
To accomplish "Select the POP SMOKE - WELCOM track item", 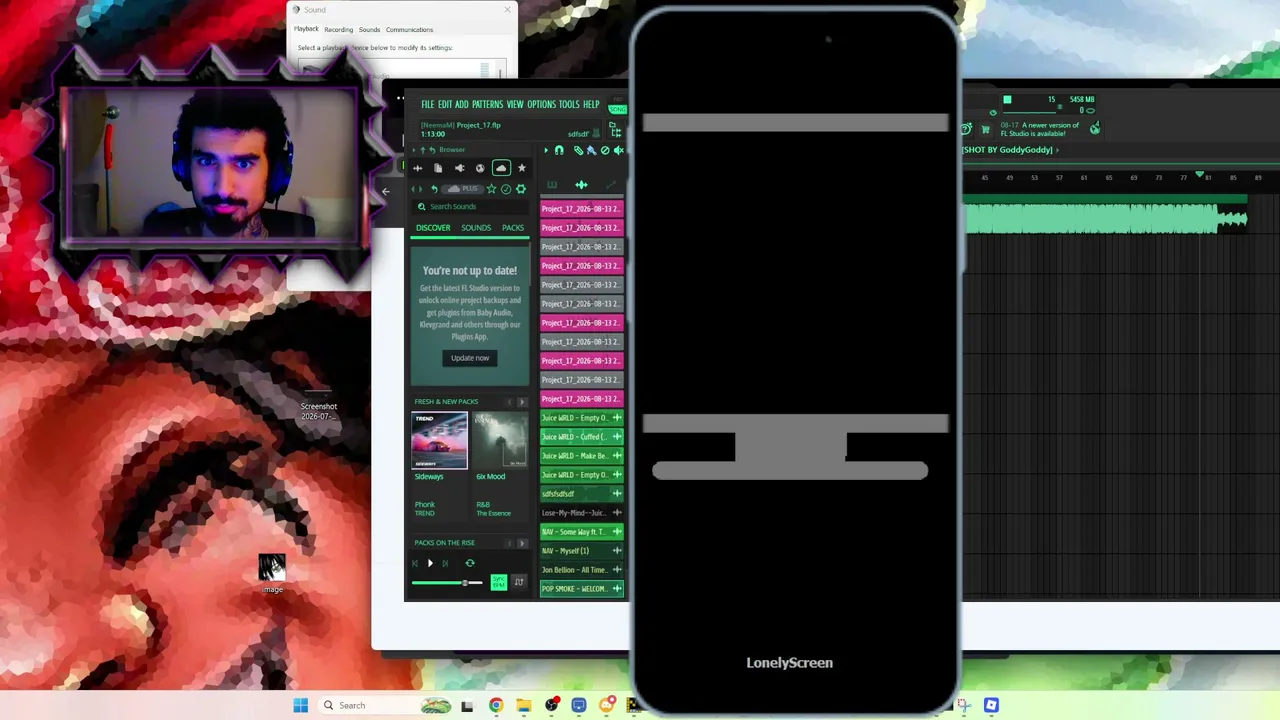I will (582, 589).
